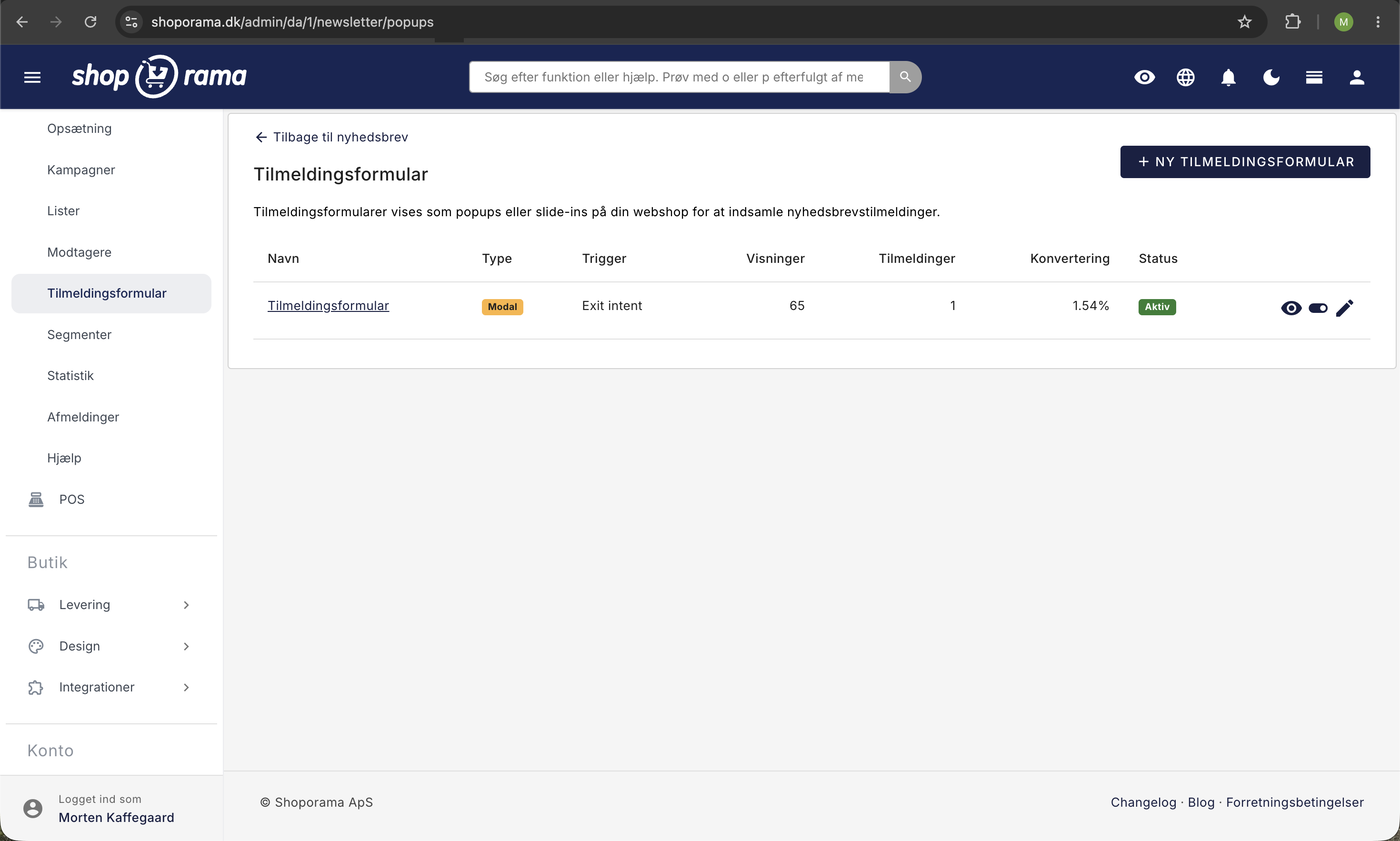Reload the page
The width and height of the screenshot is (1400, 841).
click(x=90, y=21)
